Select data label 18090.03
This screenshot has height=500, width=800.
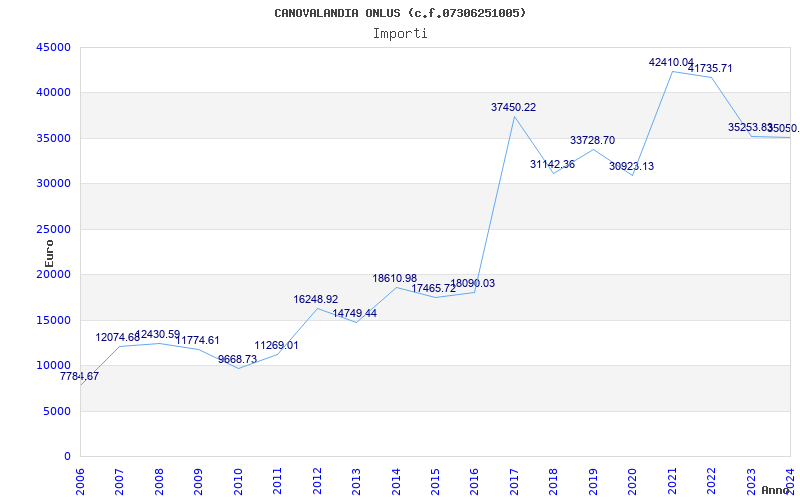pos(472,284)
